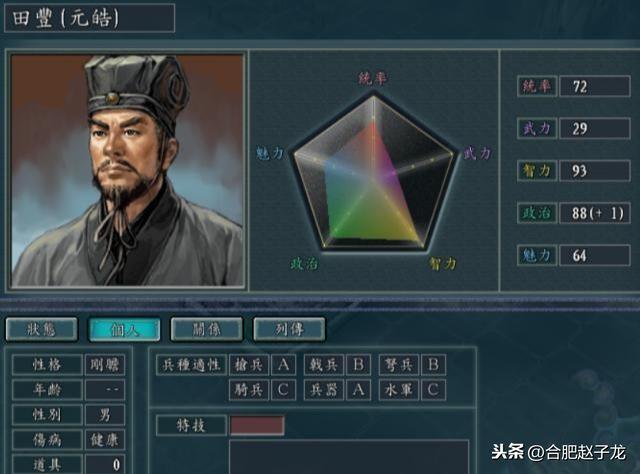Select the 智力 stat label

pos(537,171)
